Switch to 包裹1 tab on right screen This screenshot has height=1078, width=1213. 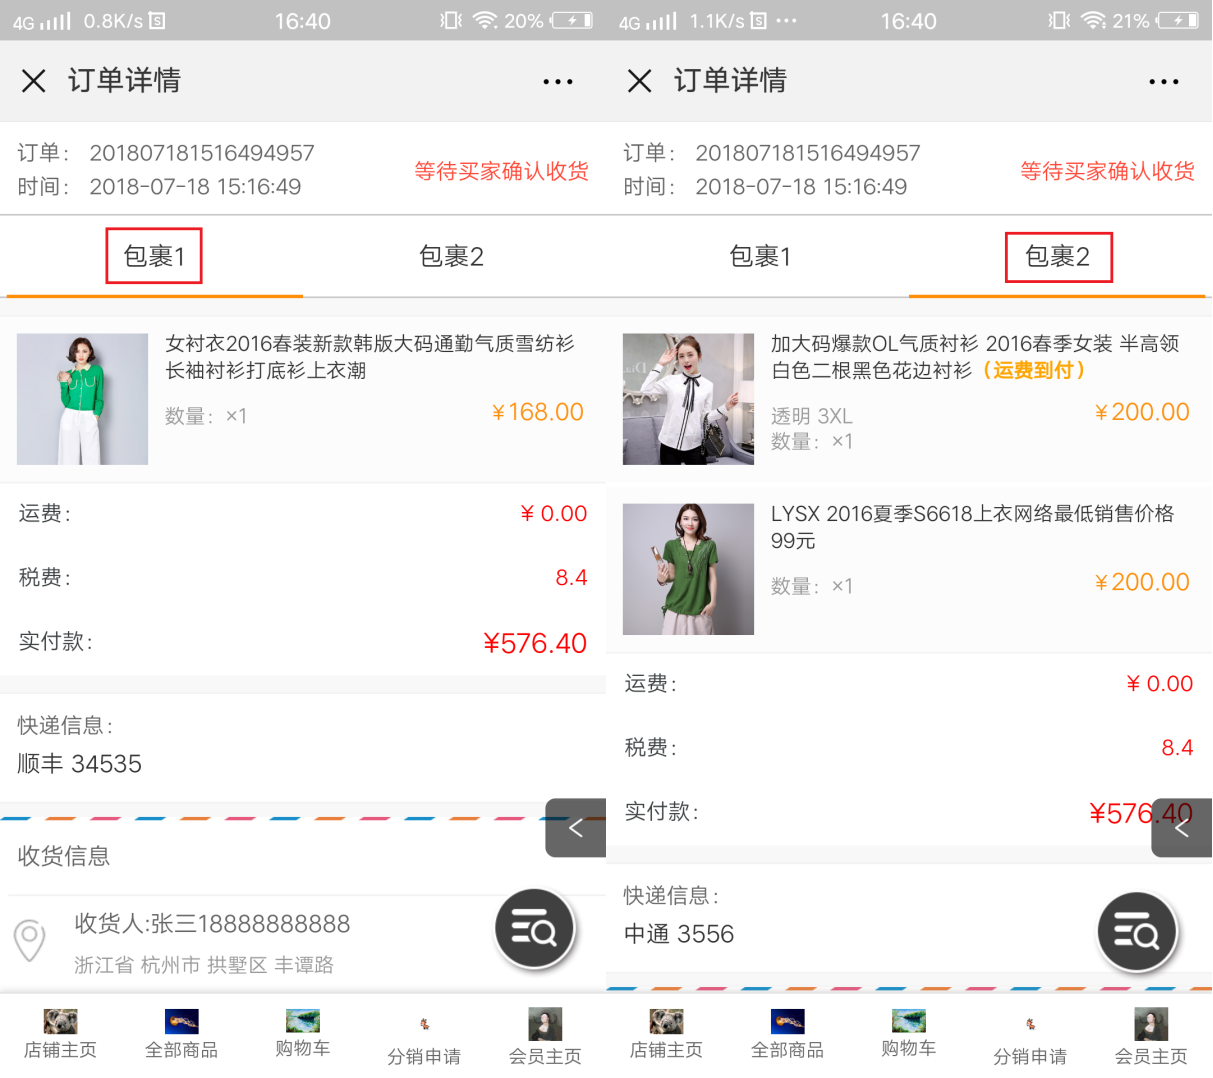(760, 257)
